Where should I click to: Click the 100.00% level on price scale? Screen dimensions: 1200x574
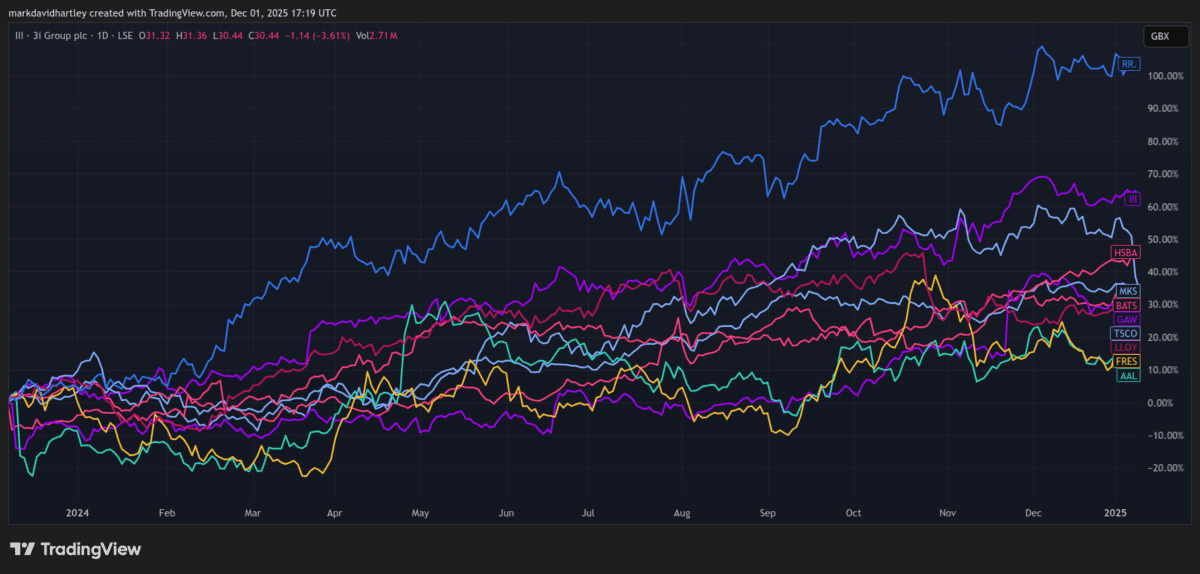click(1168, 76)
